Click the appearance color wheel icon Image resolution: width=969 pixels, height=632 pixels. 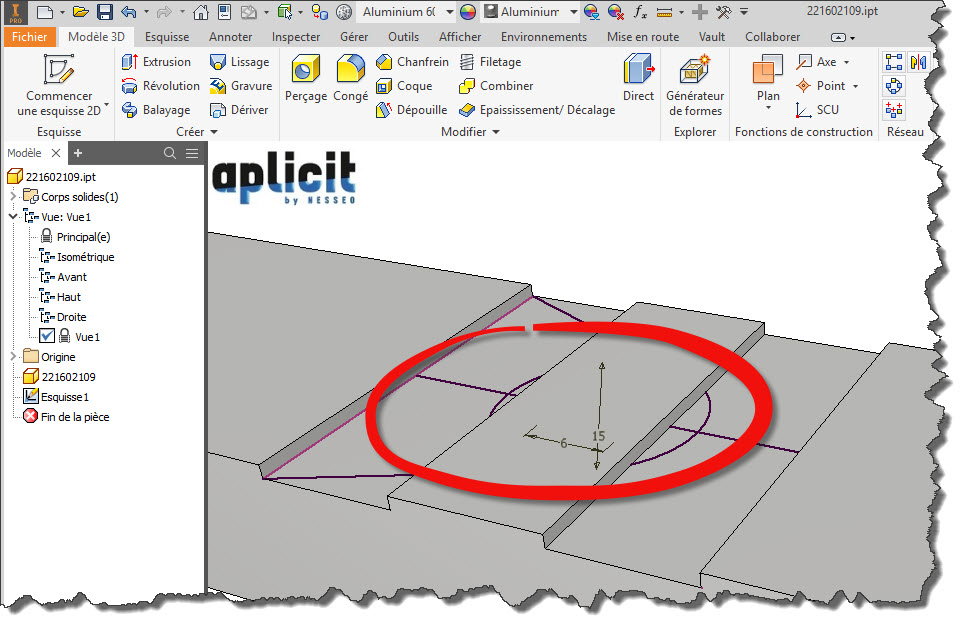tap(468, 12)
